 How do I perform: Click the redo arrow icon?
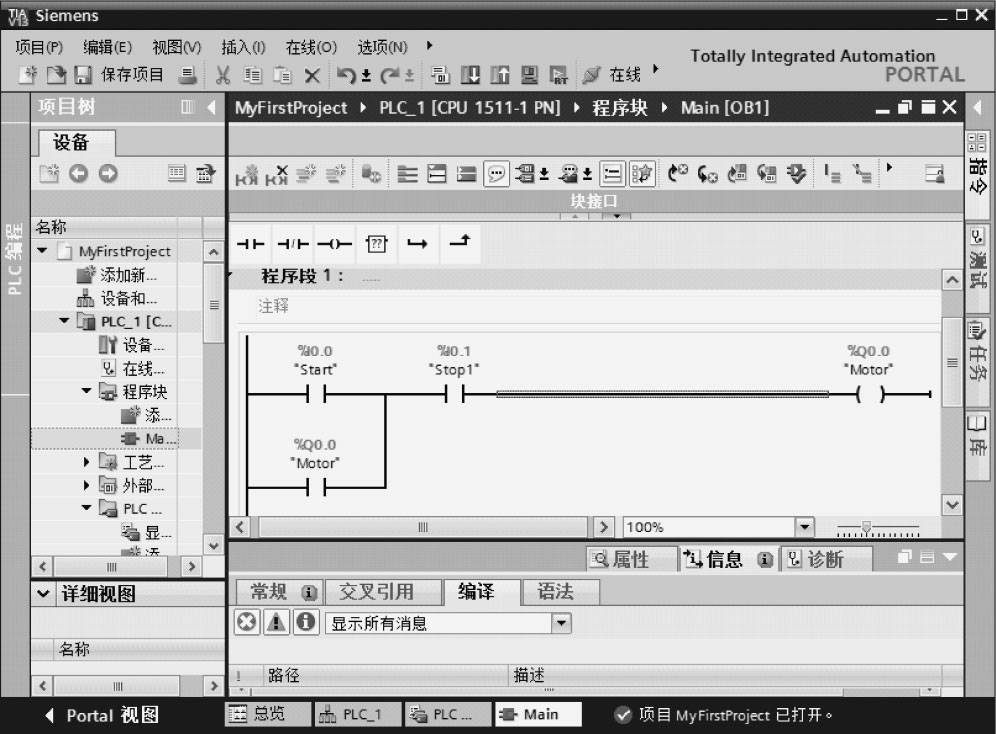tap(389, 76)
